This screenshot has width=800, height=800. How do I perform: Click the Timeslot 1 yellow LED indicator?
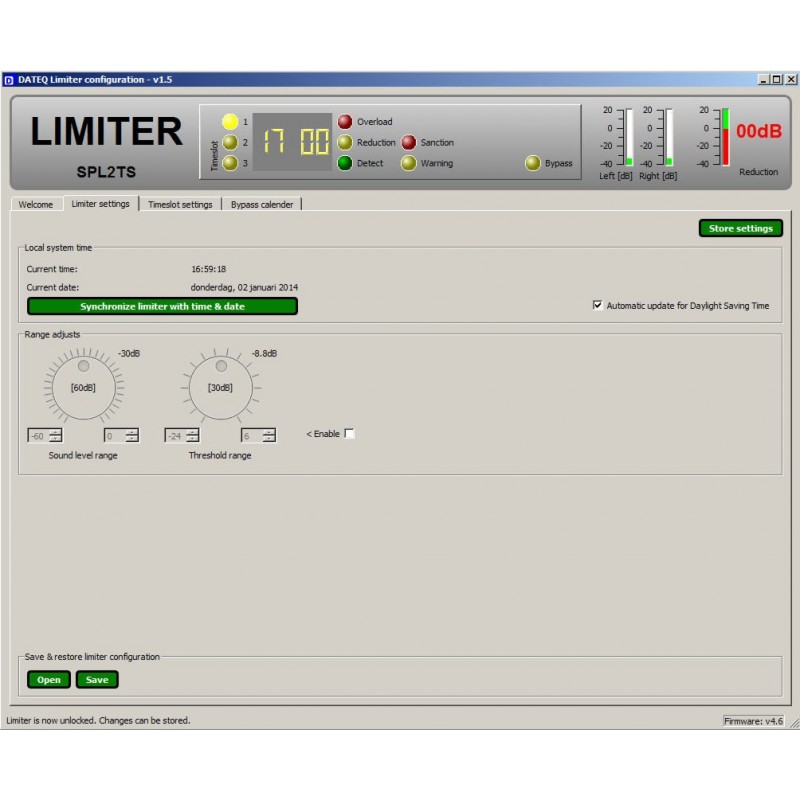click(230, 121)
